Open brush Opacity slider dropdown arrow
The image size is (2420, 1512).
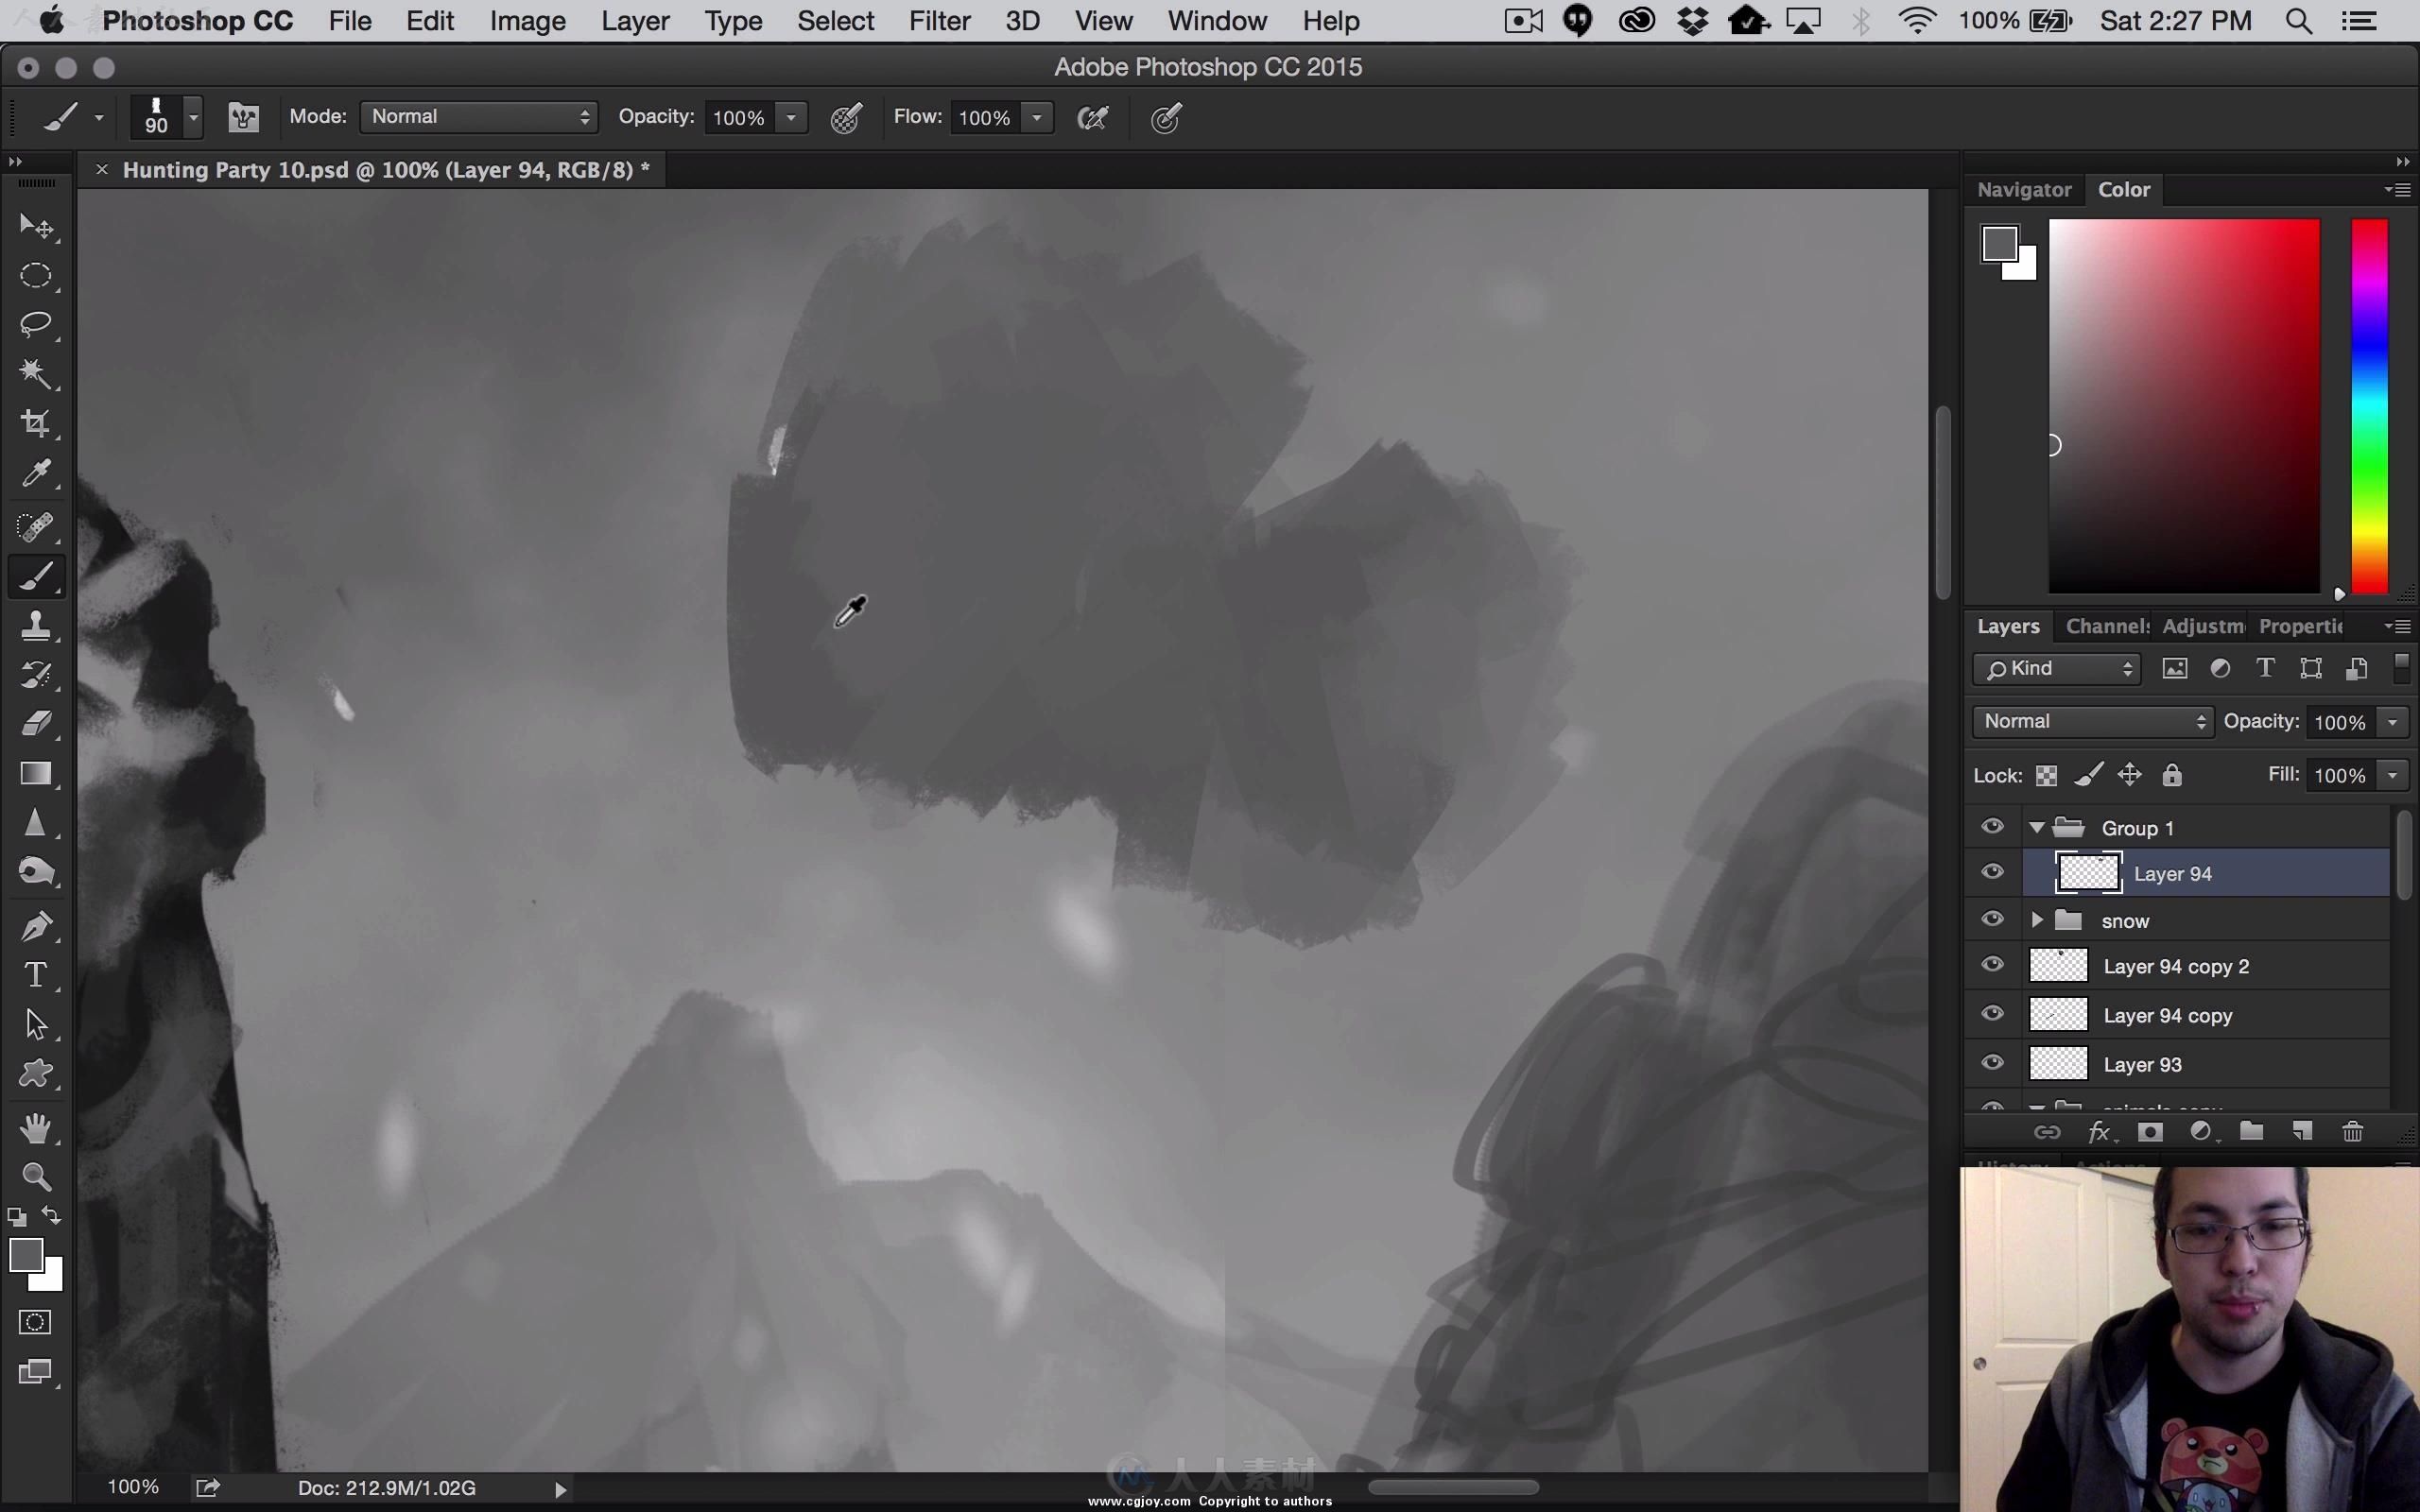point(791,118)
